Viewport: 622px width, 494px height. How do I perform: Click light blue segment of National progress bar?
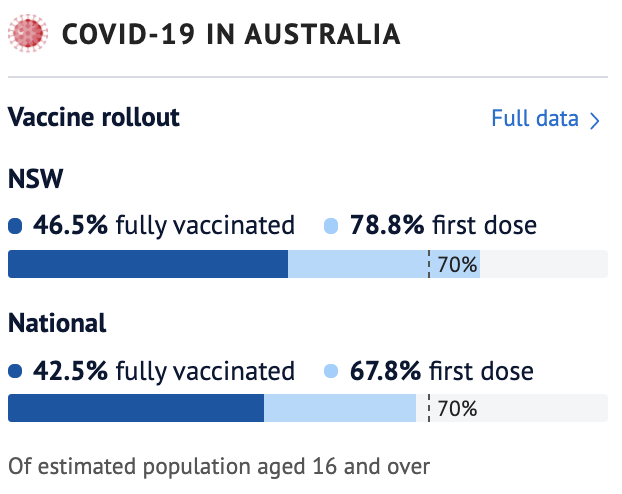pos(339,408)
